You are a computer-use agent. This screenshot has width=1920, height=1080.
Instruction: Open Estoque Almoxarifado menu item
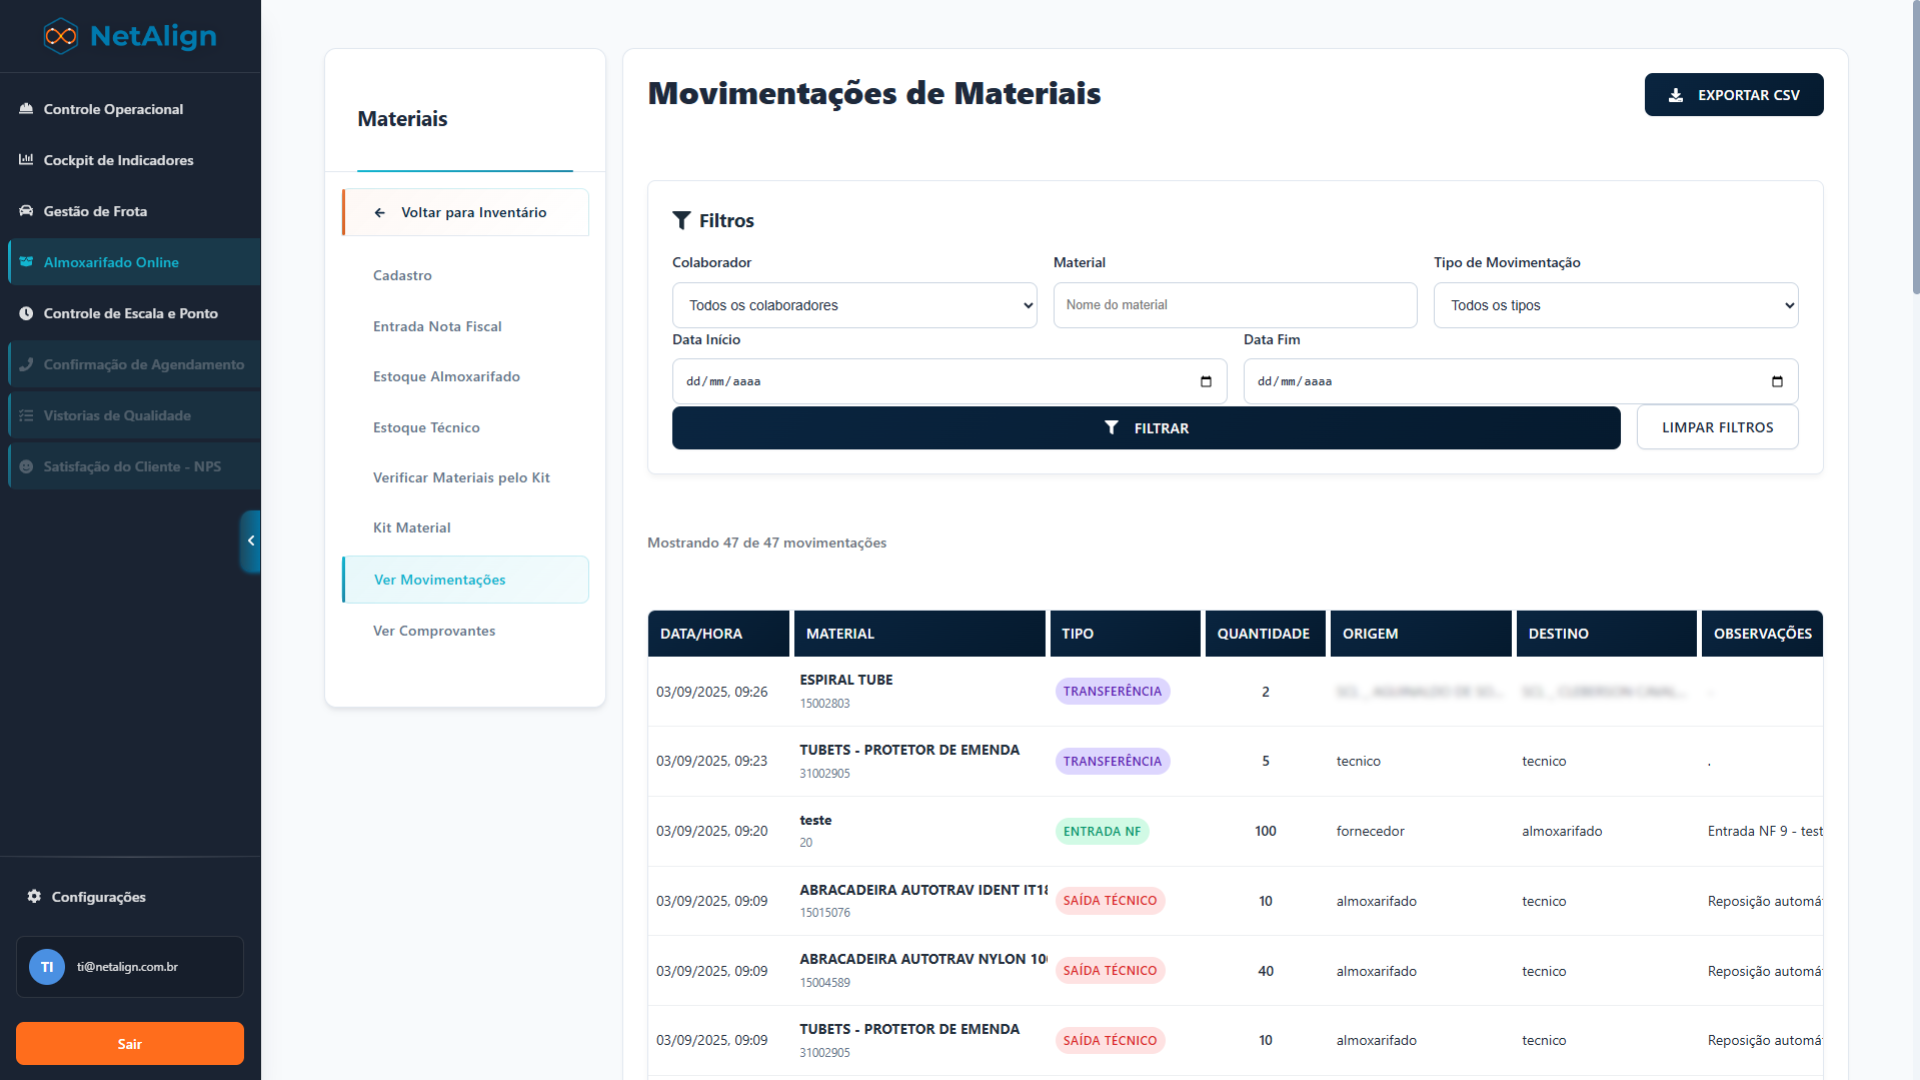446,377
